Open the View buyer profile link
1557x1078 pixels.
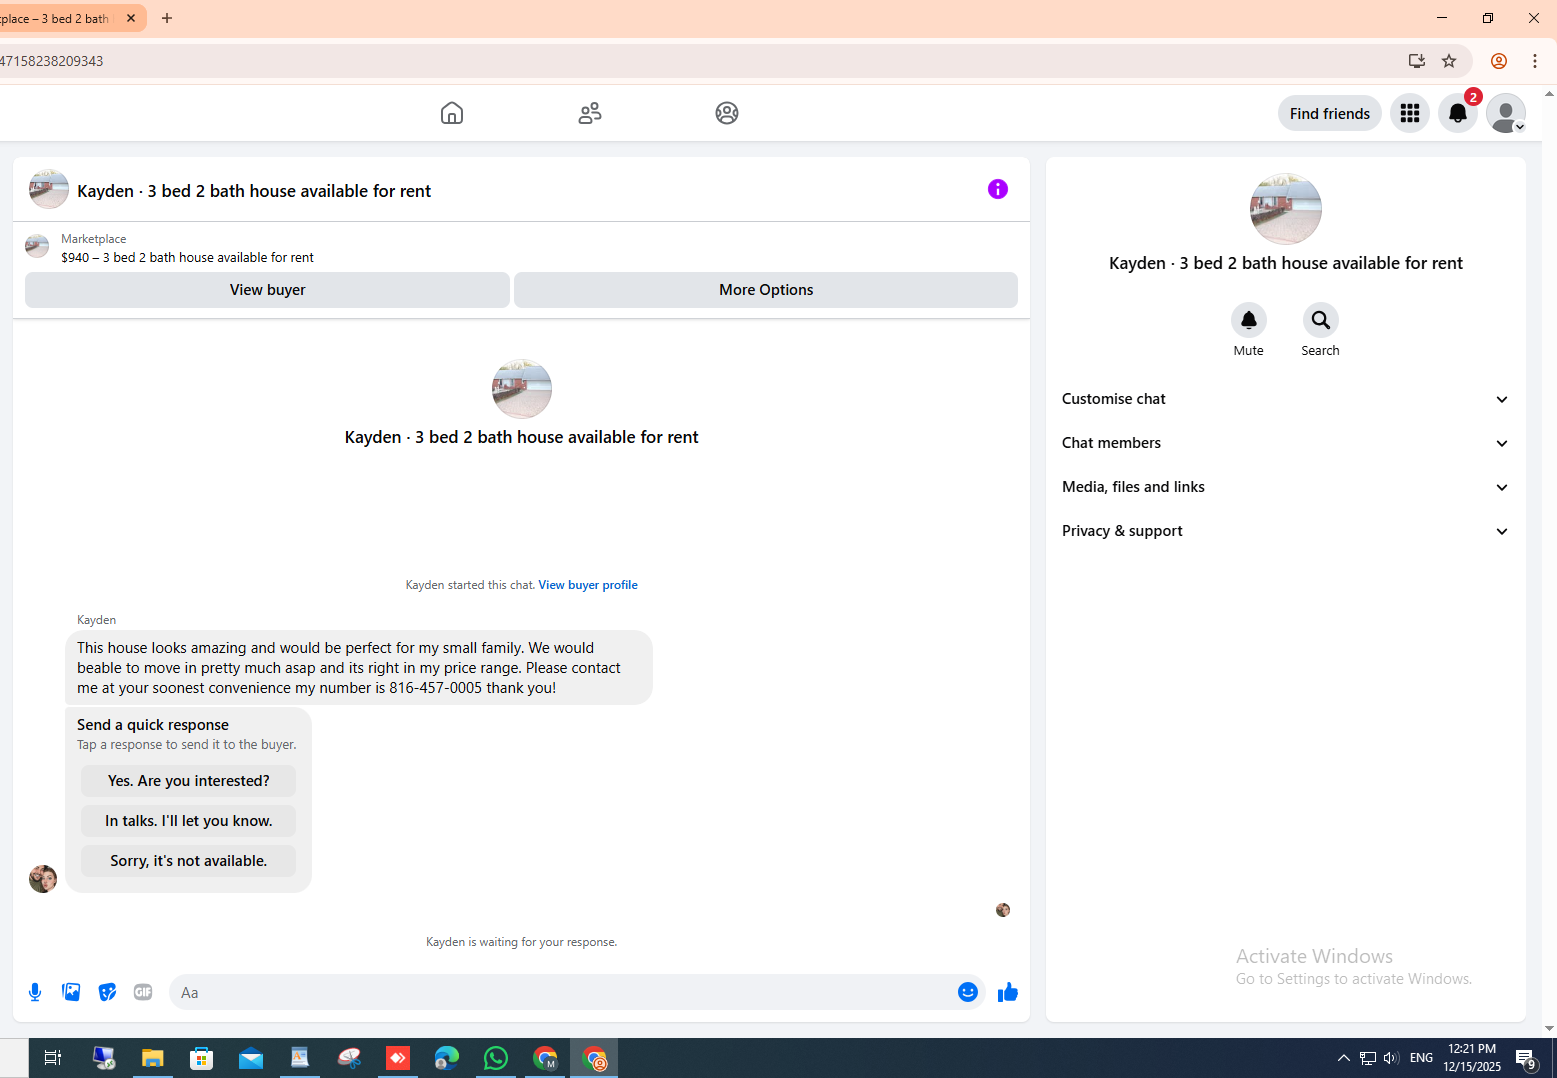(x=588, y=585)
